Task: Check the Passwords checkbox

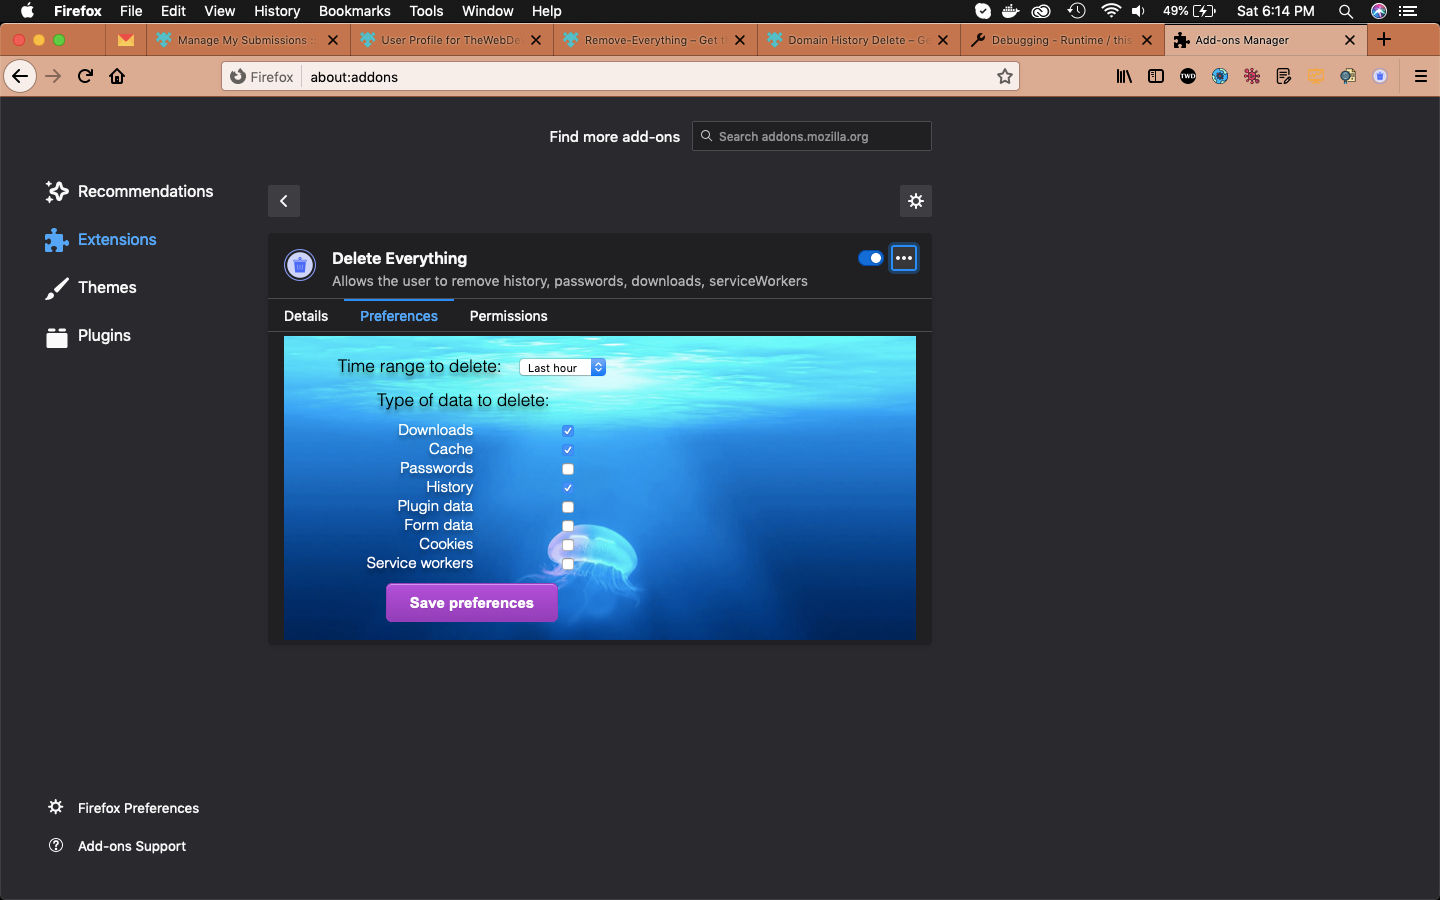Action: [x=568, y=469]
